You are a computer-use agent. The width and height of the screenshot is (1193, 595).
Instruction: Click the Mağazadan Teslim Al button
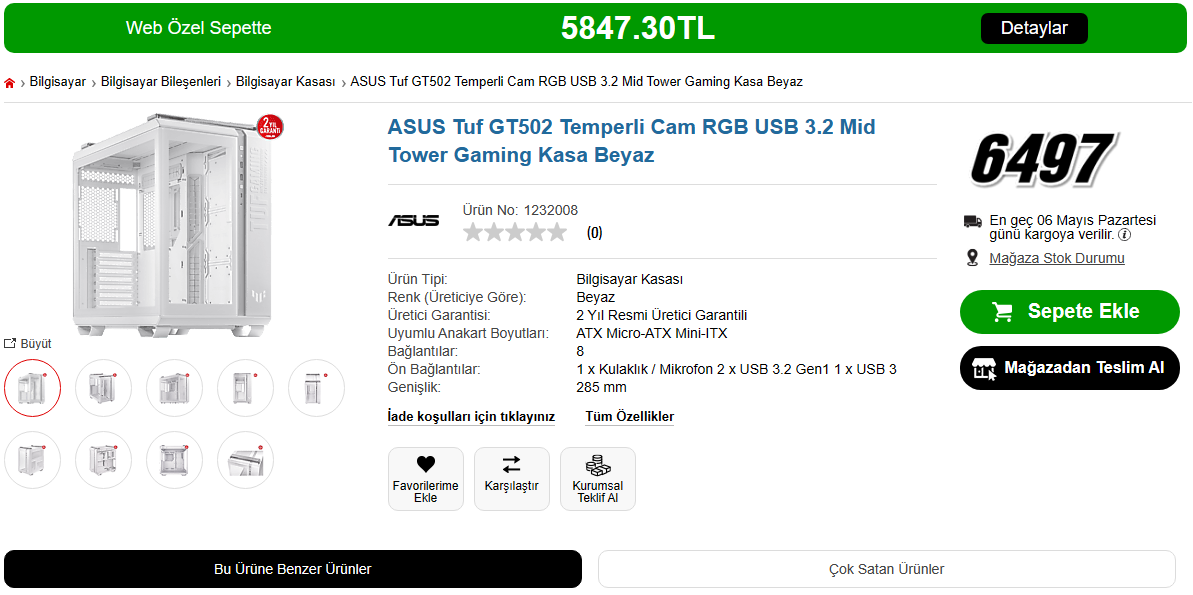(1069, 368)
